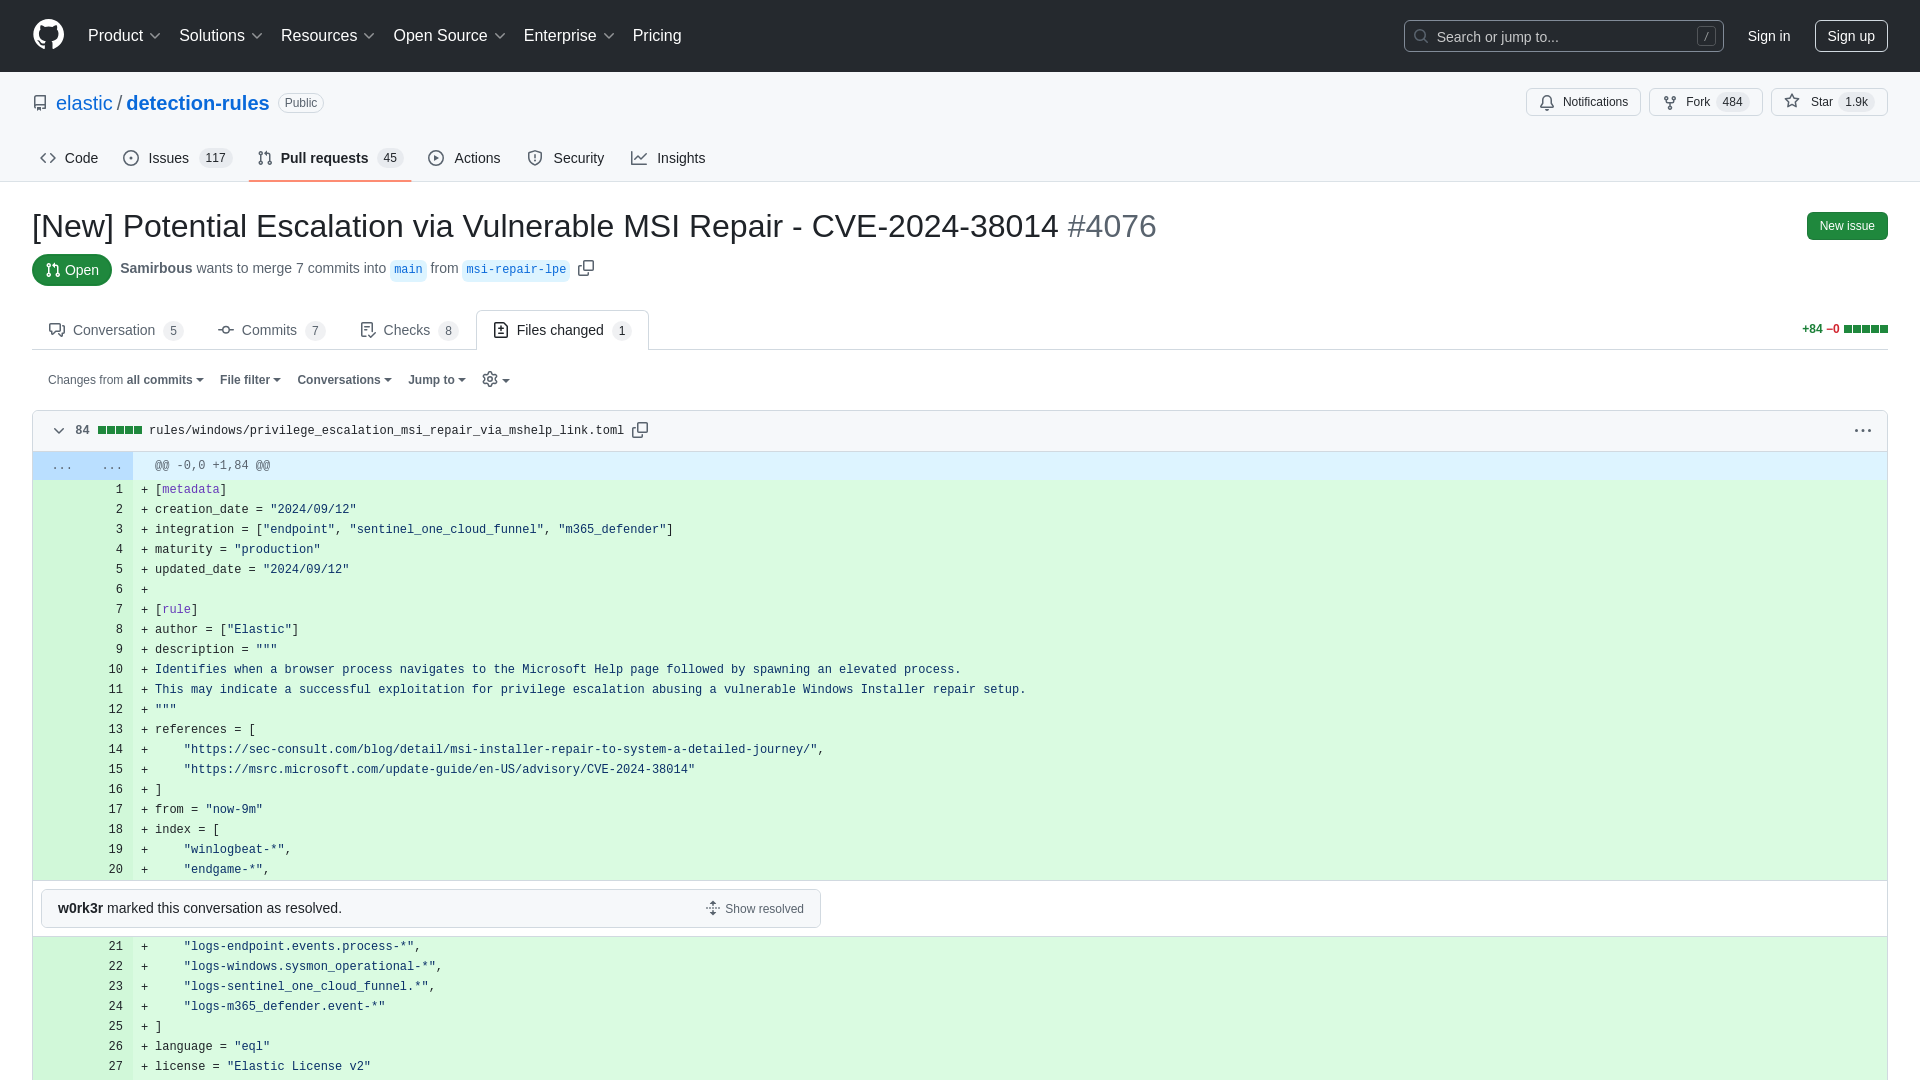The height and width of the screenshot is (1080, 1920).
Task: Click the search magnifier icon
Action: tap(1421, 36)
